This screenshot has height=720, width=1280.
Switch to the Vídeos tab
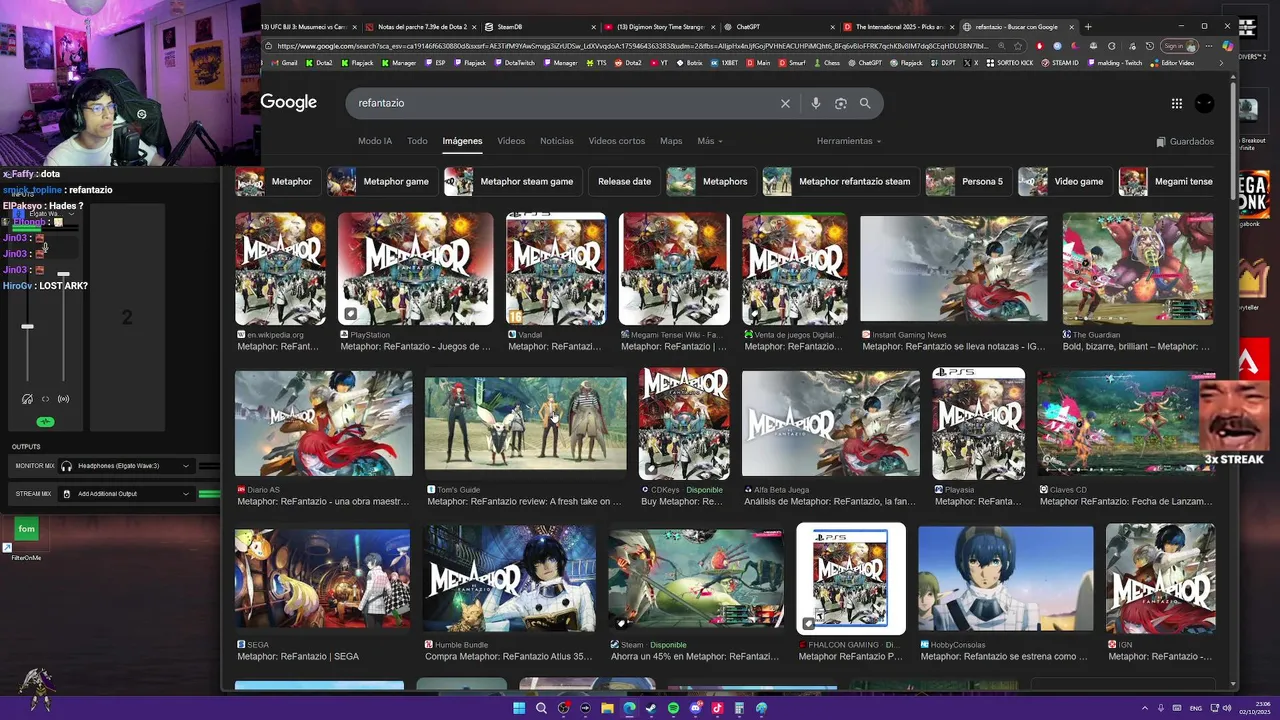pyautogui.click(x=511, y=141)
